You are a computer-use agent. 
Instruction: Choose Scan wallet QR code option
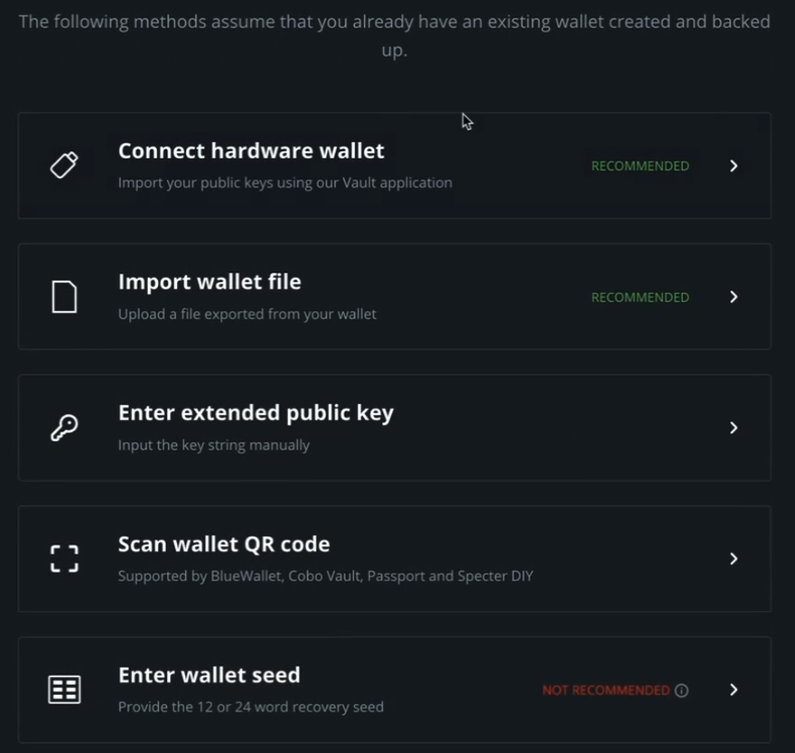(223, 545)
